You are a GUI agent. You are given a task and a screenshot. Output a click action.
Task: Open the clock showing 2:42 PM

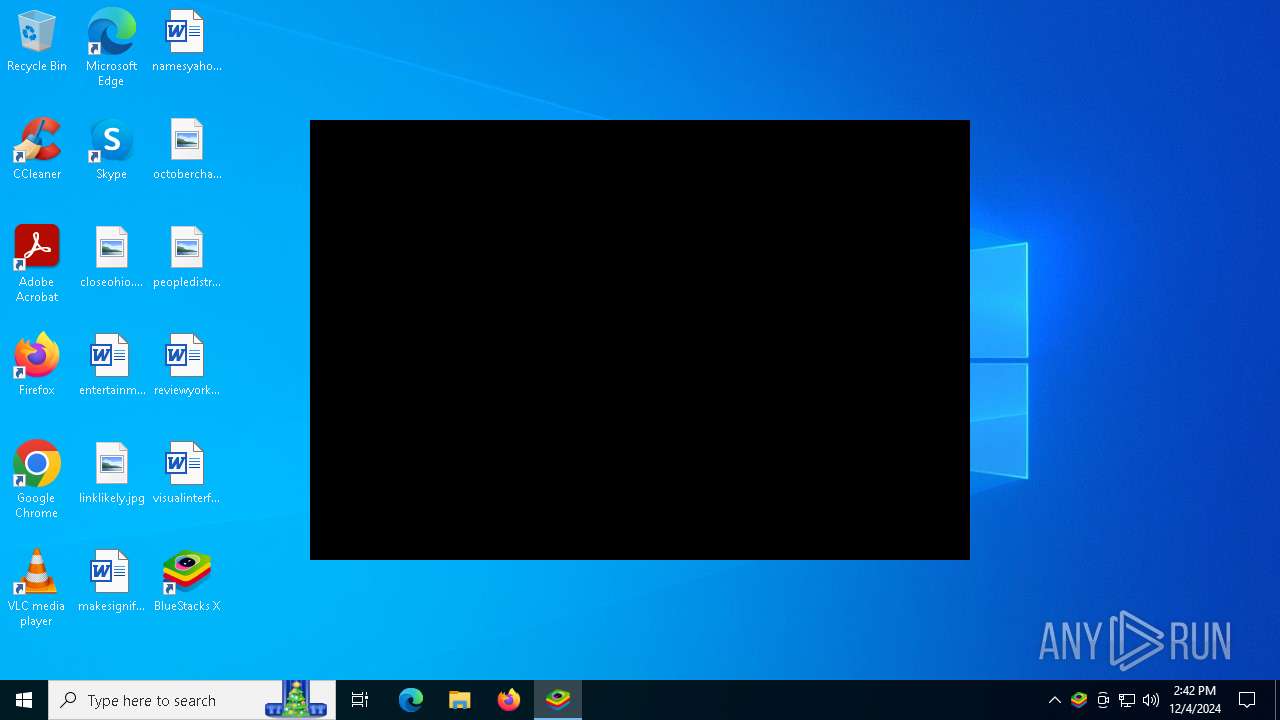1195,700
